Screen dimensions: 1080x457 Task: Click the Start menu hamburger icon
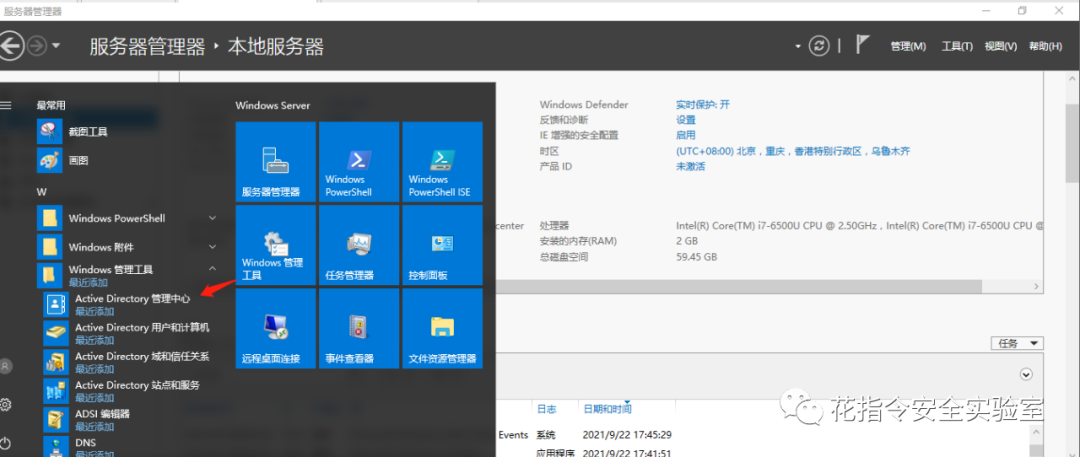coord(6,105)
